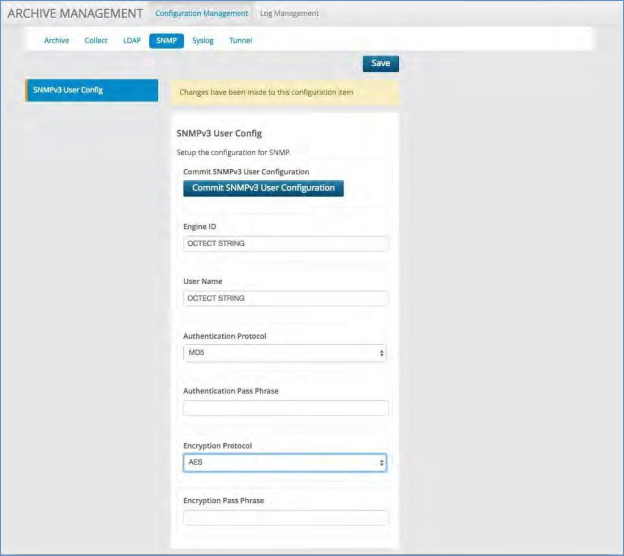The height and width of the screenshot is (556, 624).
Task: Open the Encryption Protocol dropdown
Action: click(x=286, y=463)
